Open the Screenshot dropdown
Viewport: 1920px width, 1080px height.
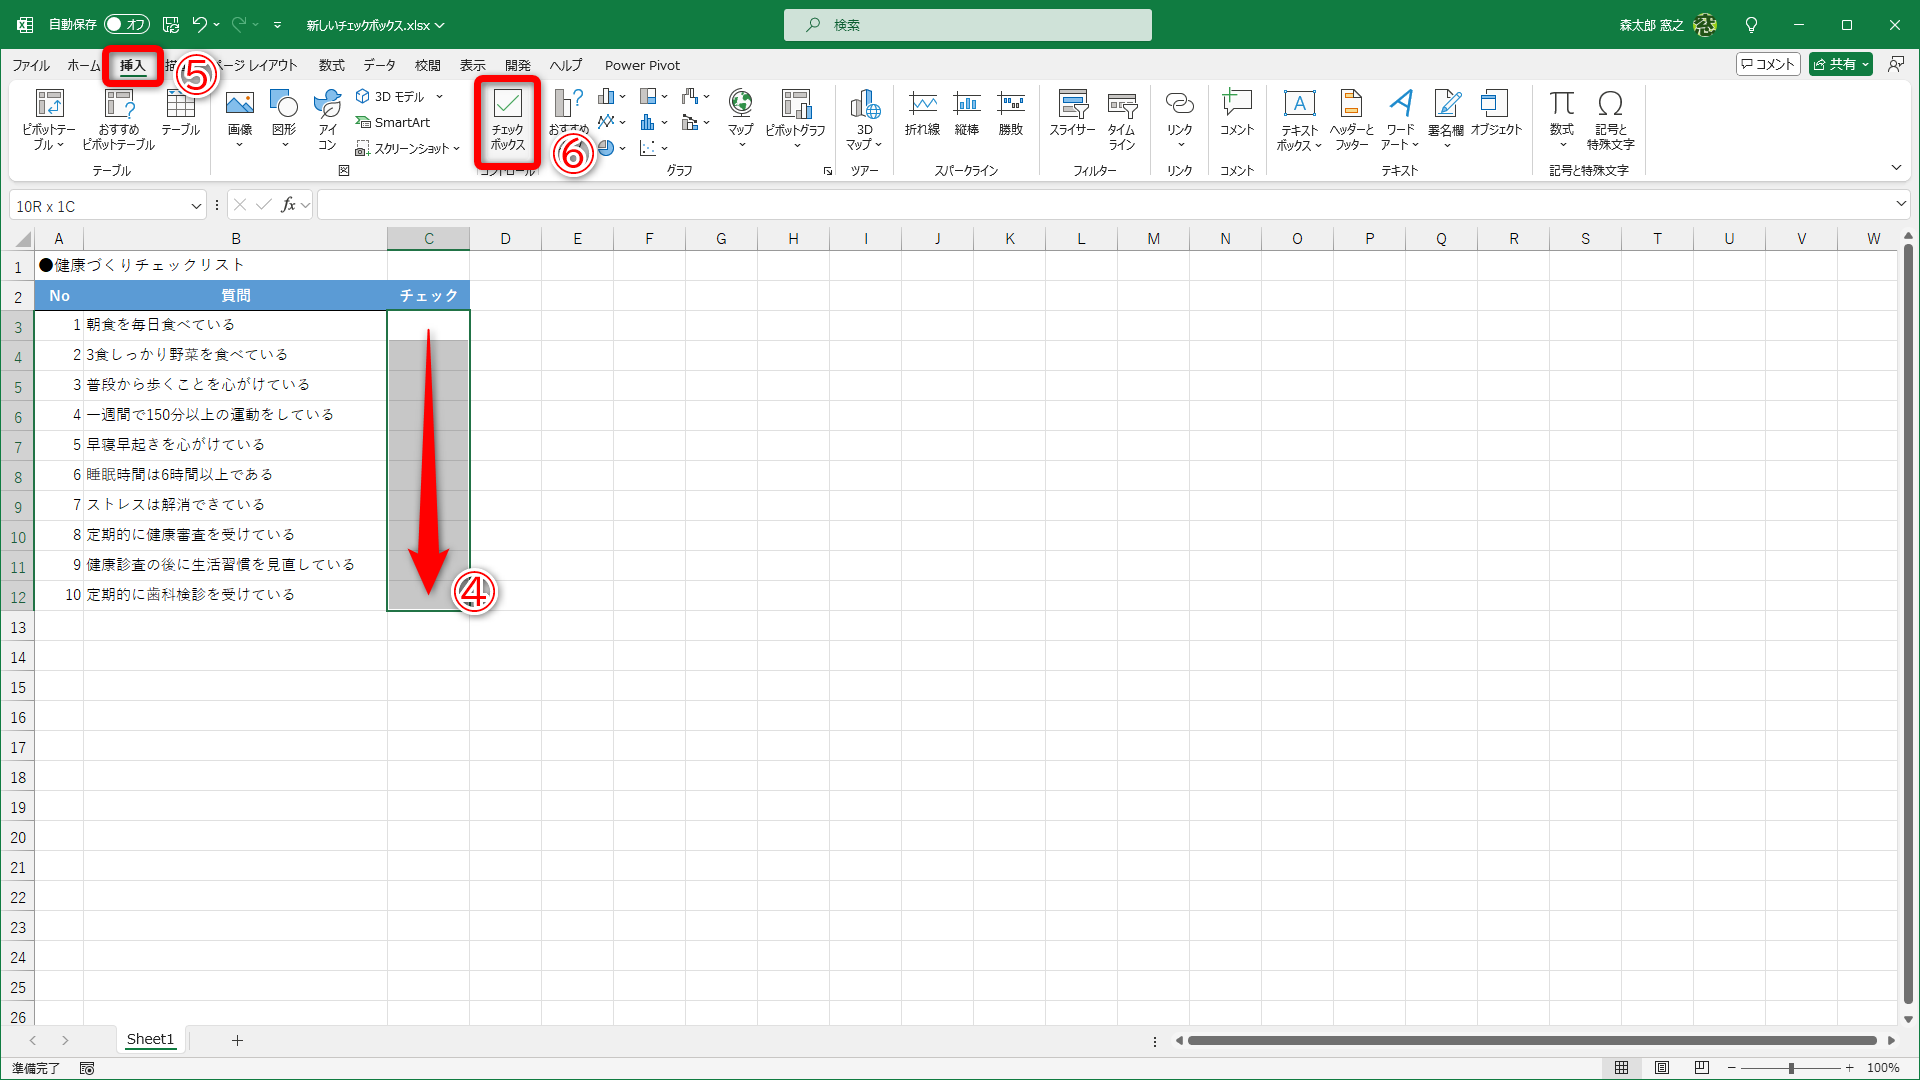click(x=408, y=148)
